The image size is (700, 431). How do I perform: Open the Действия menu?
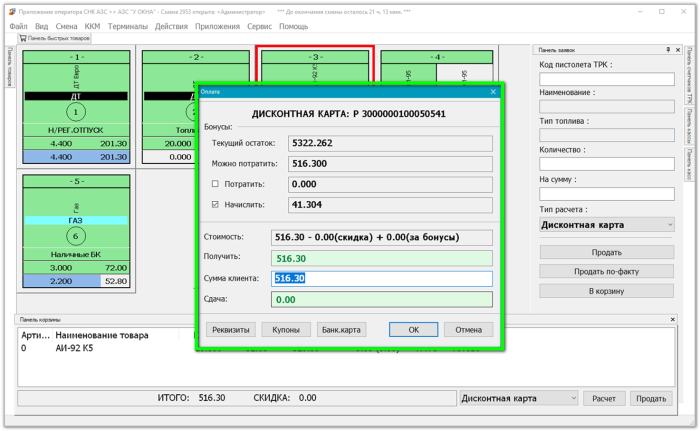171,26
